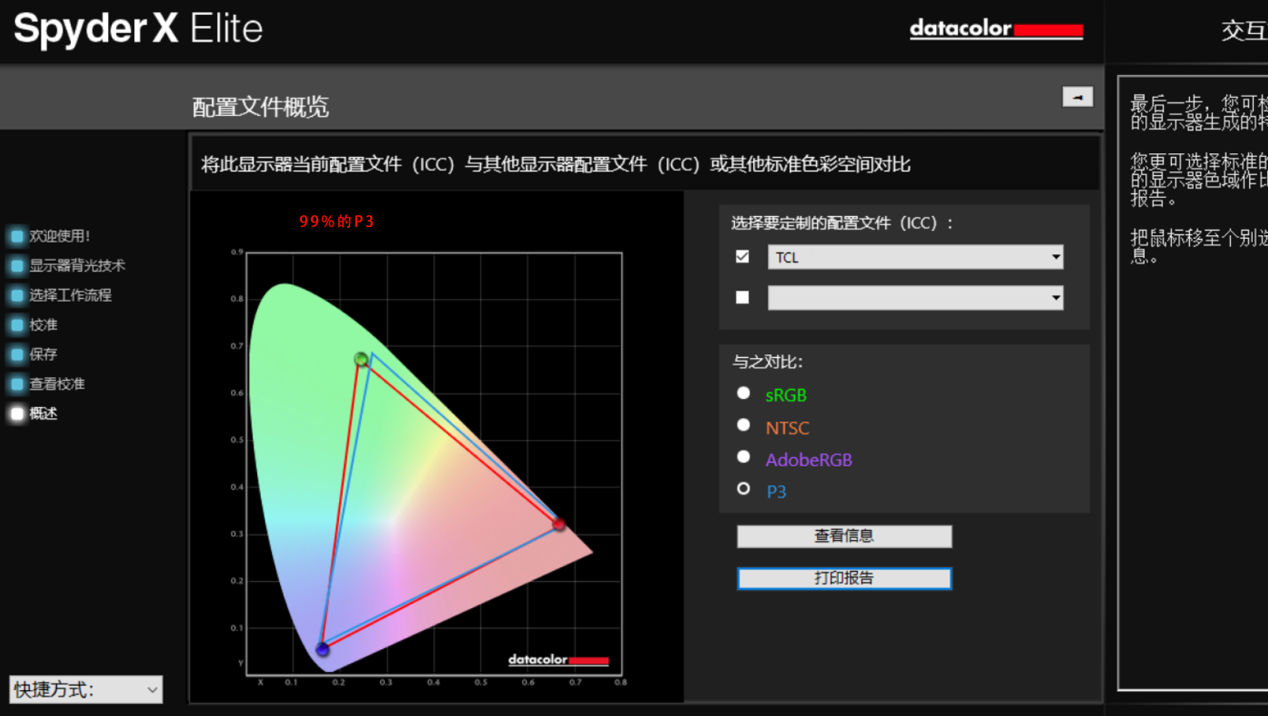Click the 选择工作流程 step indicator icon

[x=17, y=296]
